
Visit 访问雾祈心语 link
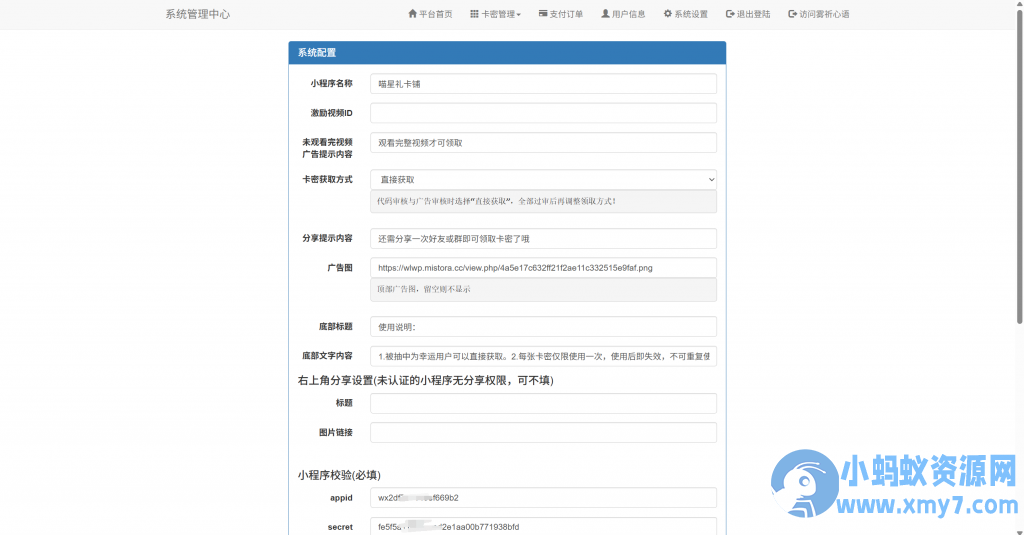coord(819,14)
